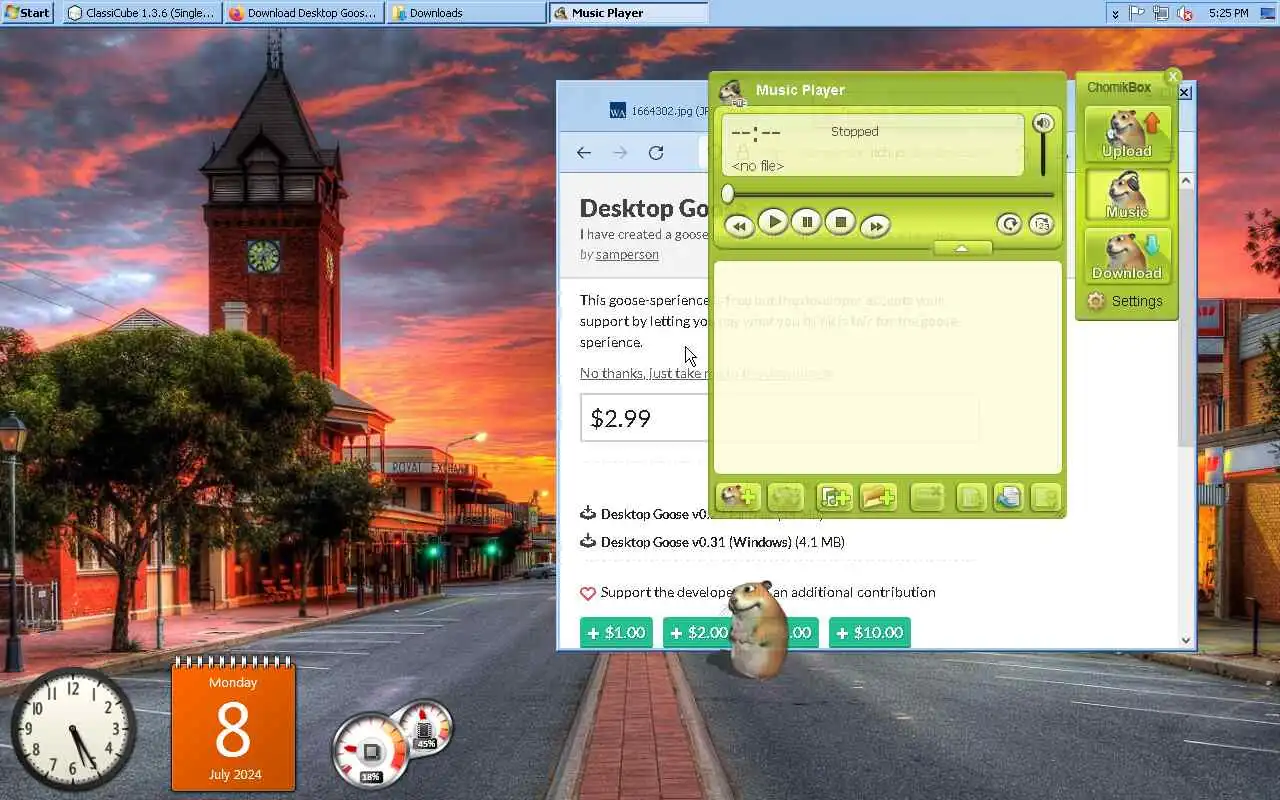Pause playback in Music Player
This screenshot has width=1280, height=800.
806,222
